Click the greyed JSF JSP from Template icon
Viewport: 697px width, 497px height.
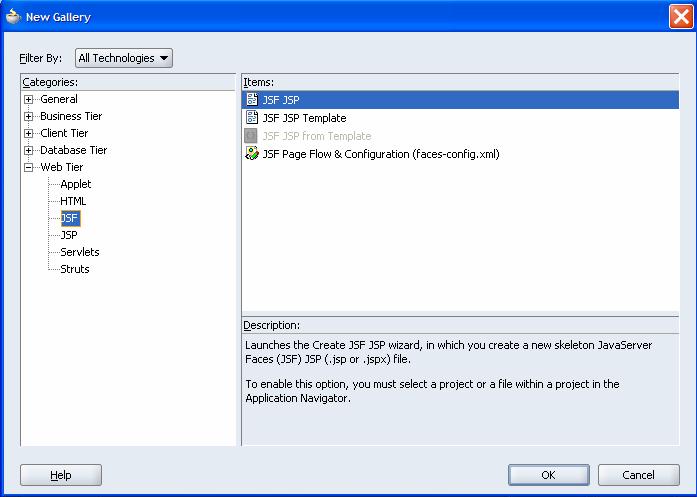tap(251, 136)
